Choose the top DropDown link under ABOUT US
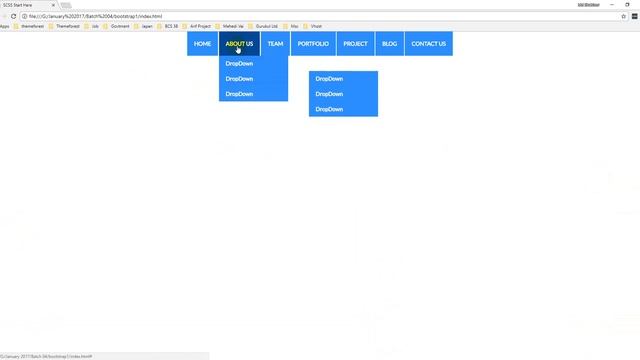Viewport: 640px width, 360px height. pyautogui.click(x=253, y=63)
